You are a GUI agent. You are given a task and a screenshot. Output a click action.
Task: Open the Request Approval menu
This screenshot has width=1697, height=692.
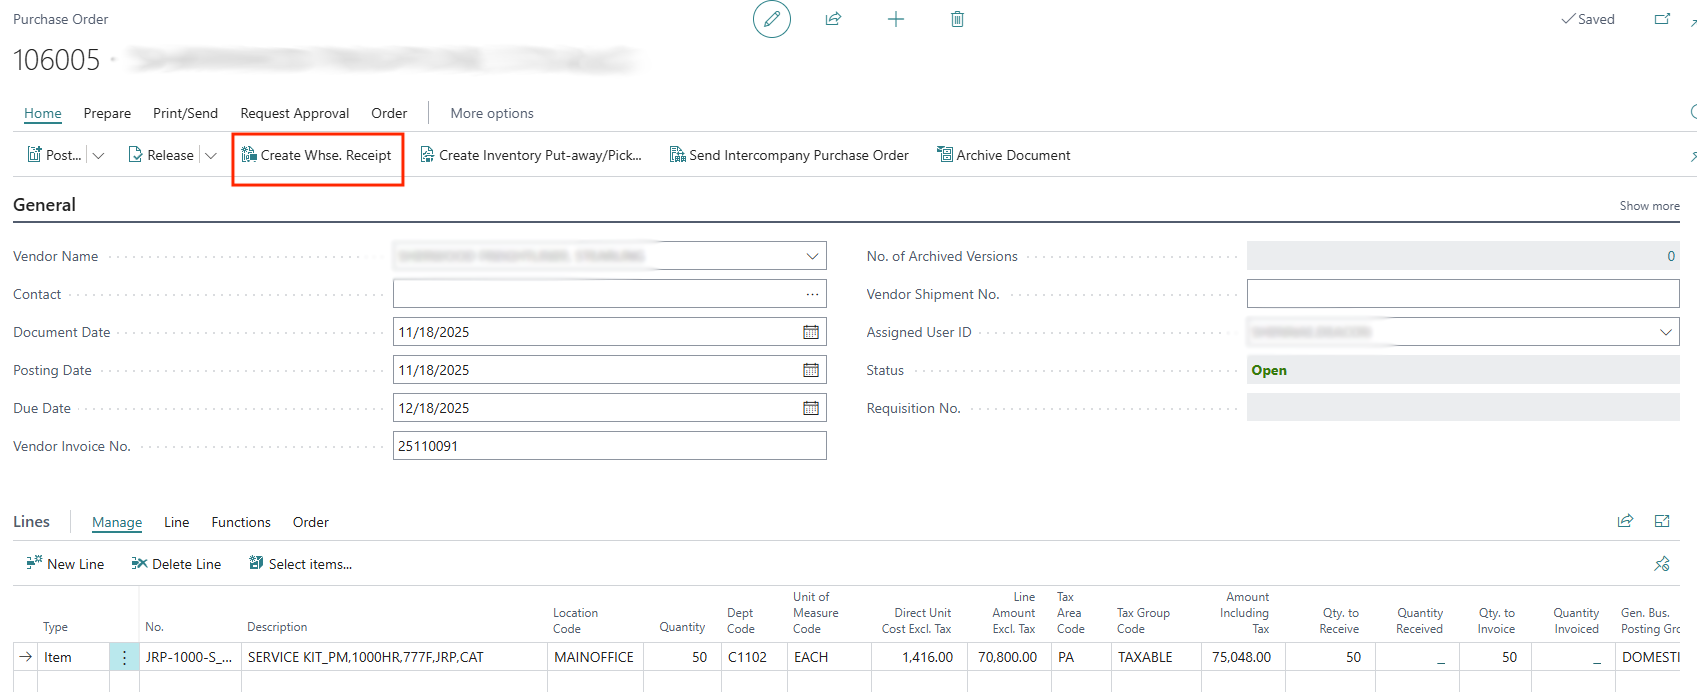pyautogui.click(x=294, y=113)
